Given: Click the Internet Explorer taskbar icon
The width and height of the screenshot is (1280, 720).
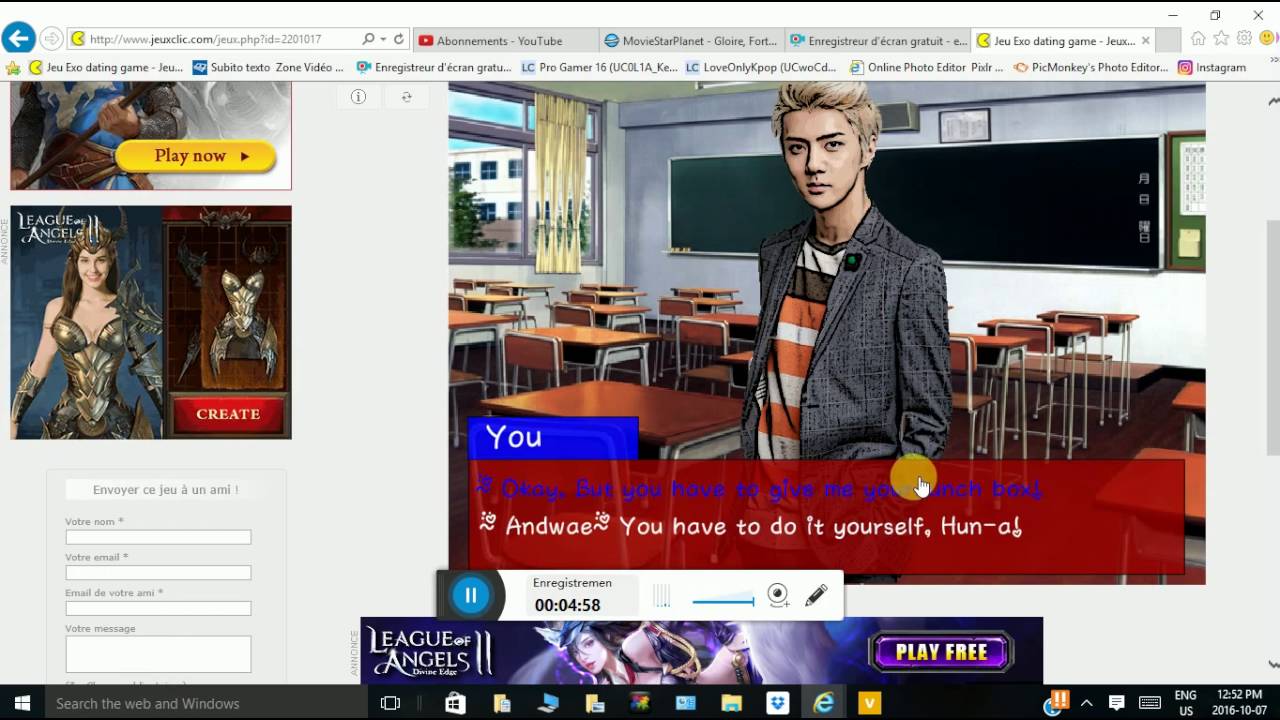Looking at the screenshot, I should click(824, 703).
